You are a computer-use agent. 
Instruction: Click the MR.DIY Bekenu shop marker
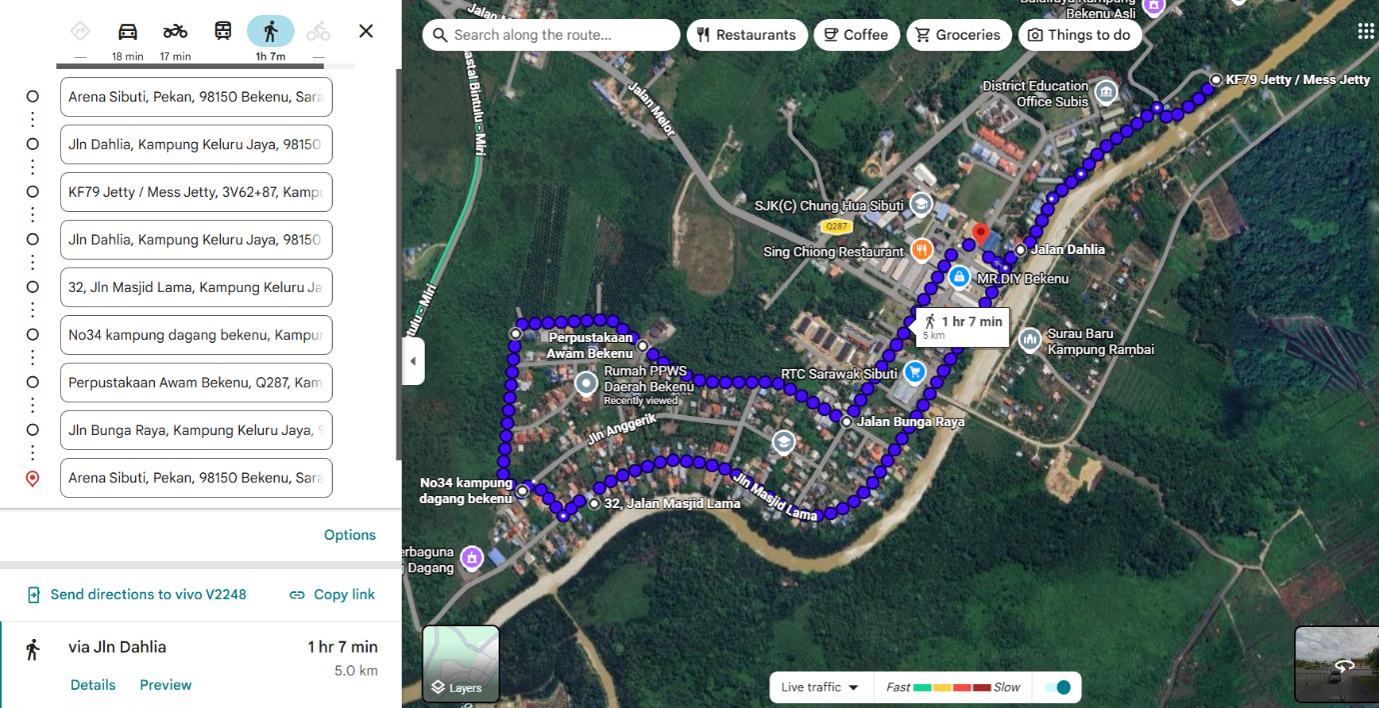coord(959,276)
